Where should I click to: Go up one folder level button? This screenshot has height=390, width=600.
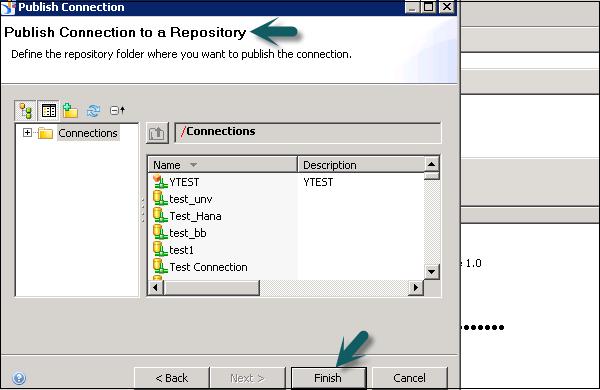coord(157,133)
